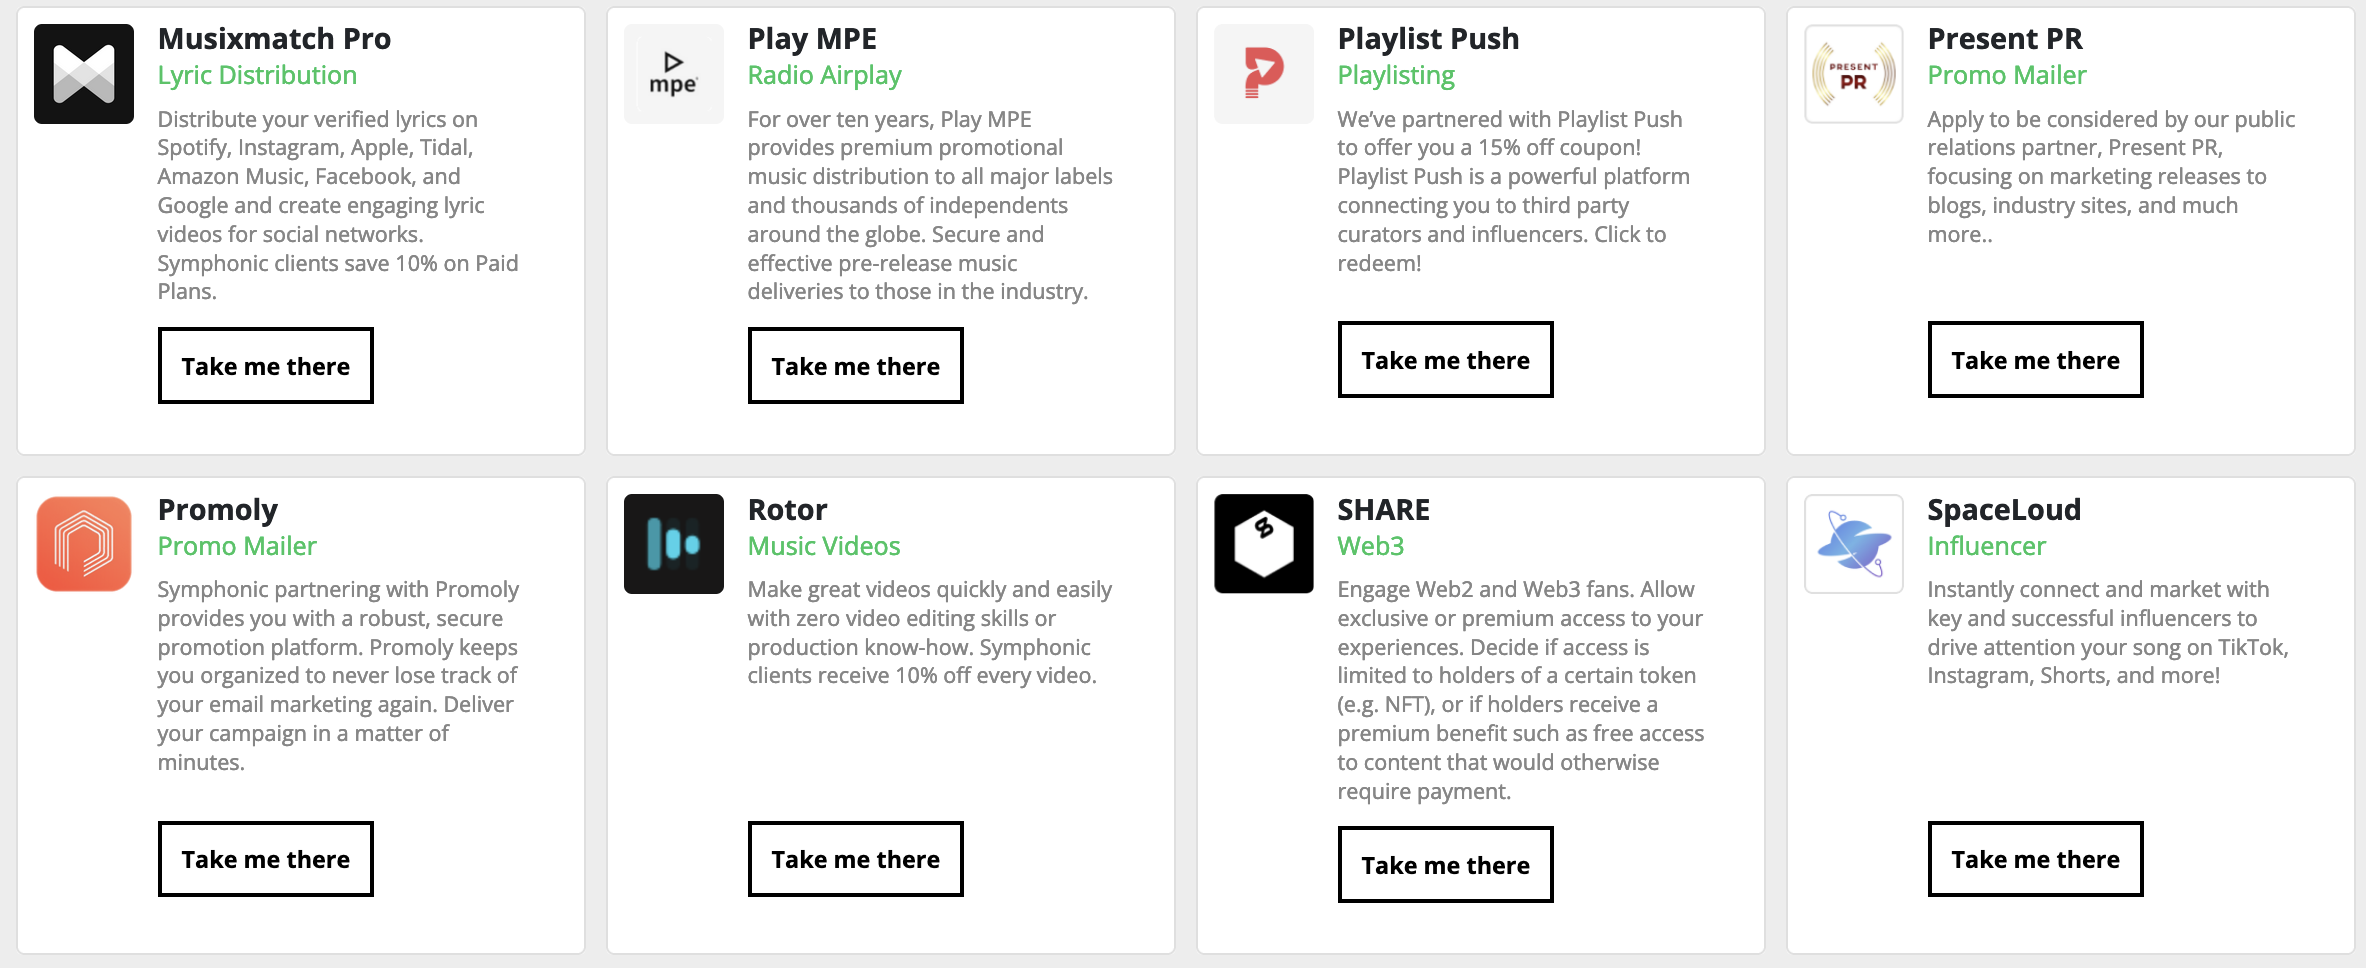
Task: Select the Lyric Distribution category label
Action: tap(257, 75)
